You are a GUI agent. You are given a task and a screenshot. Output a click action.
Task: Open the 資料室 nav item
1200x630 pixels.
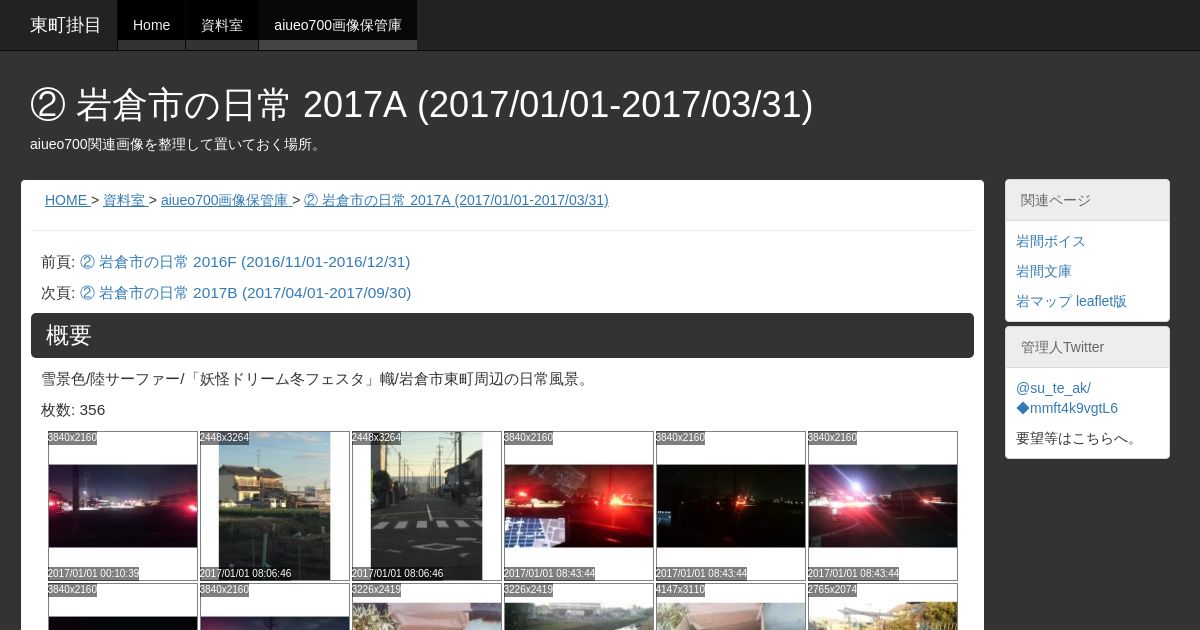click(x=222, y=25)
